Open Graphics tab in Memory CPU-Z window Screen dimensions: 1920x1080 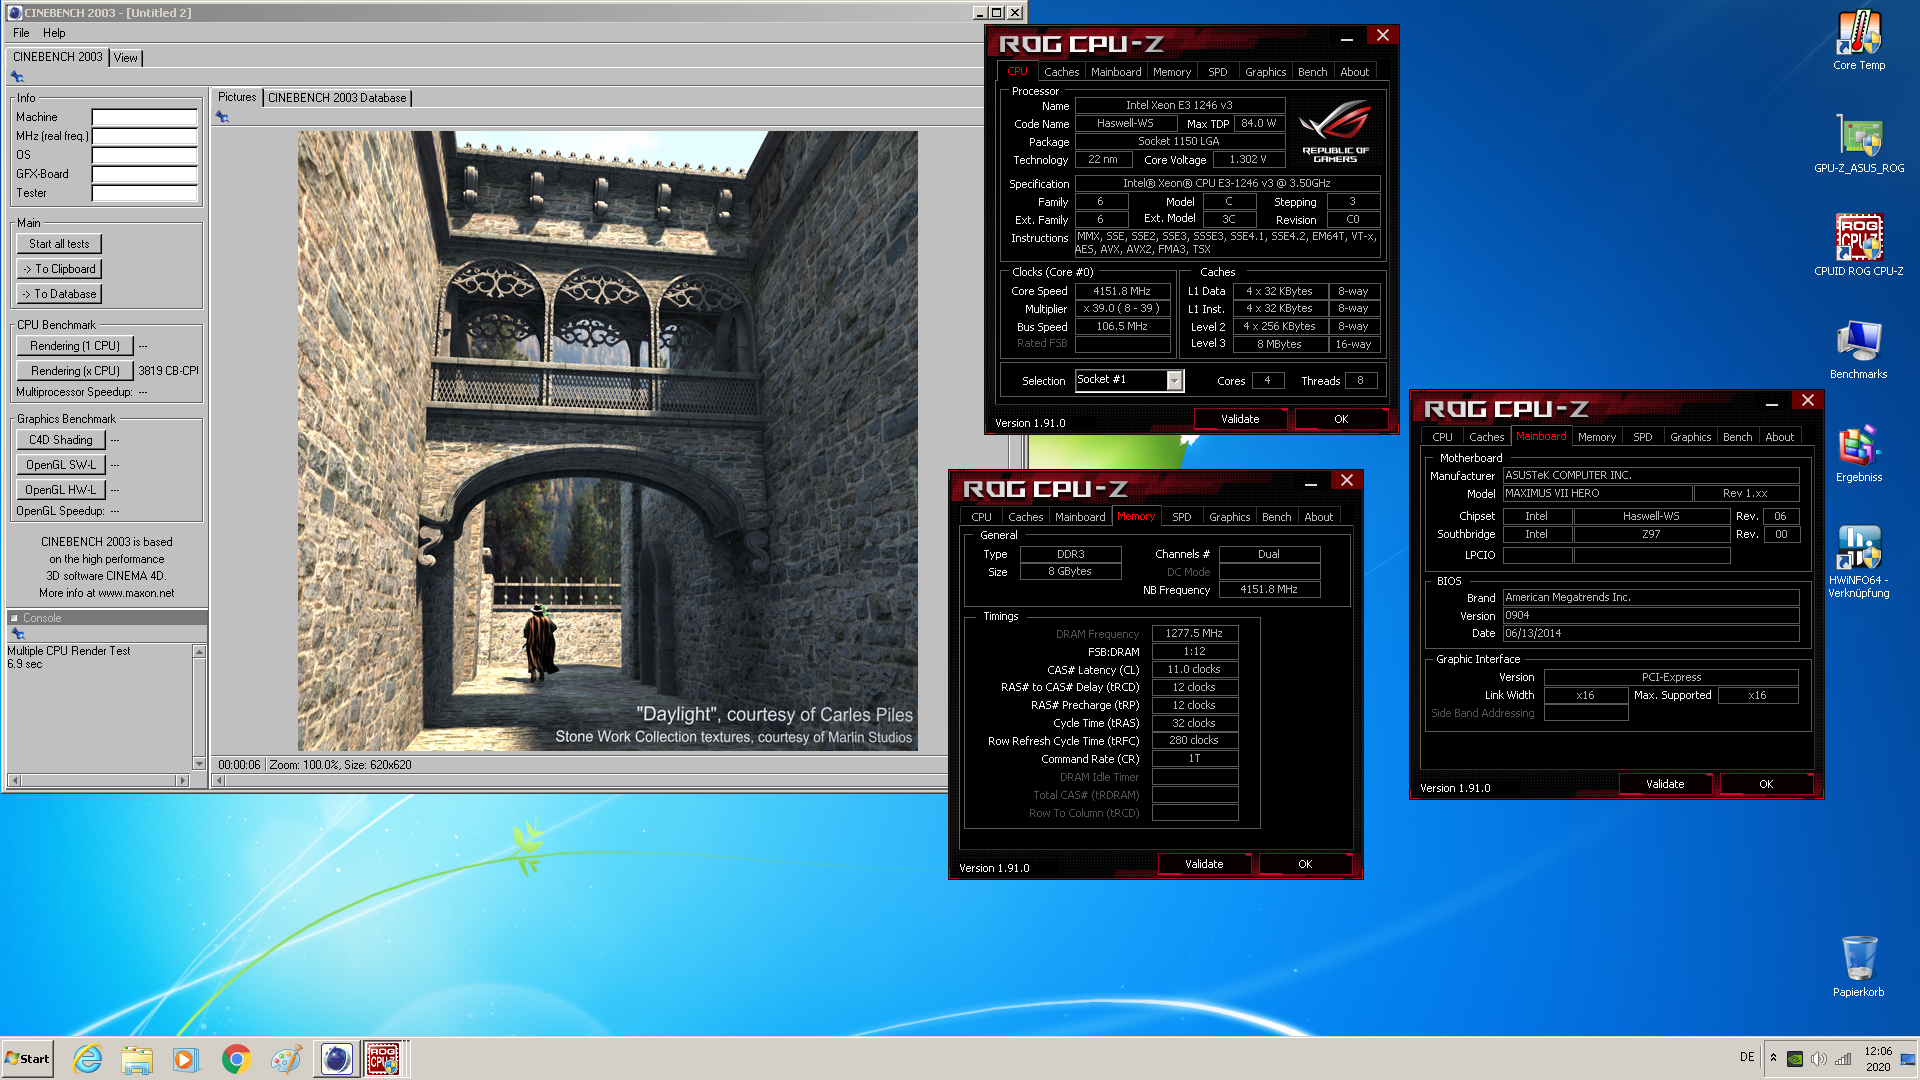pyautogui.click(x=1229, y=517)
